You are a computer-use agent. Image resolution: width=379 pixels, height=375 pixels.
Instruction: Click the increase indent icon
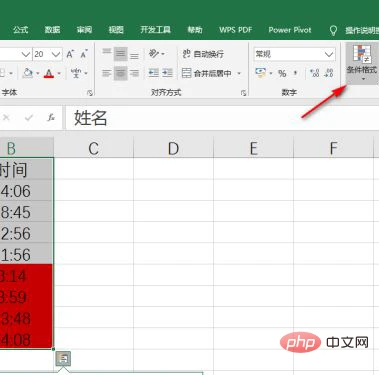click(167, 73)
